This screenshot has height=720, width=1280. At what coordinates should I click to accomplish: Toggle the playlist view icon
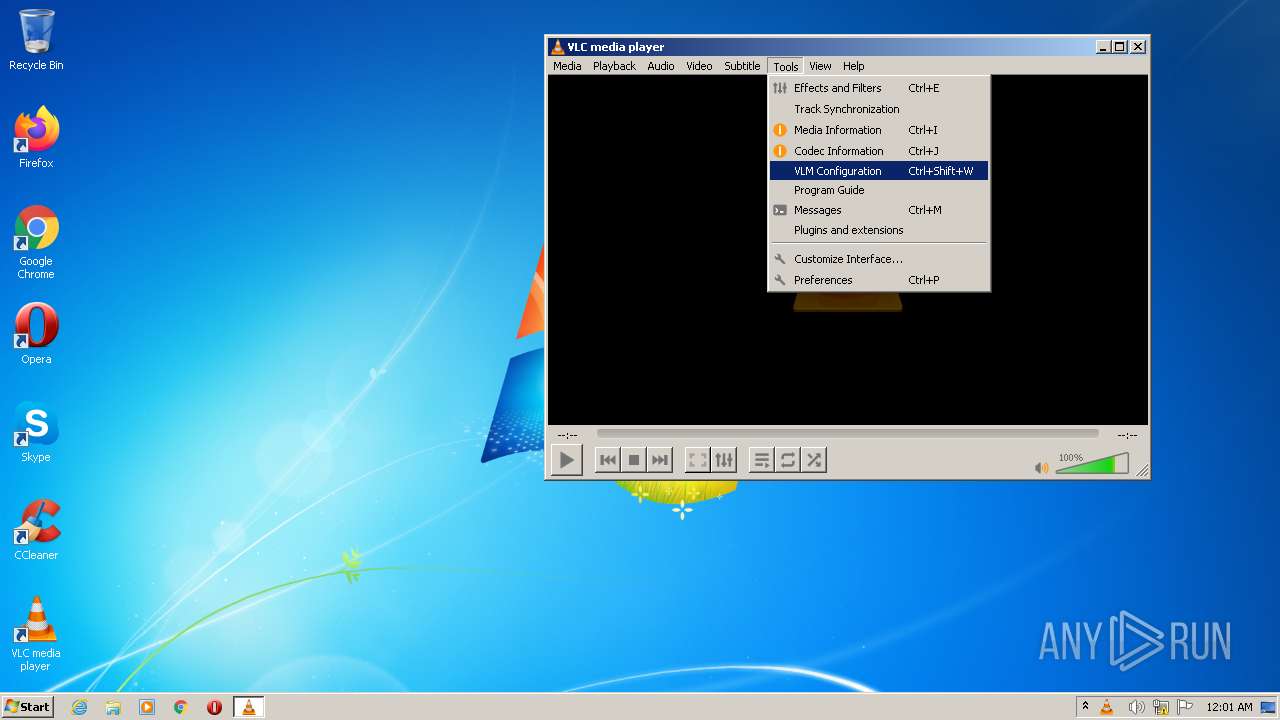click(762, 460)
